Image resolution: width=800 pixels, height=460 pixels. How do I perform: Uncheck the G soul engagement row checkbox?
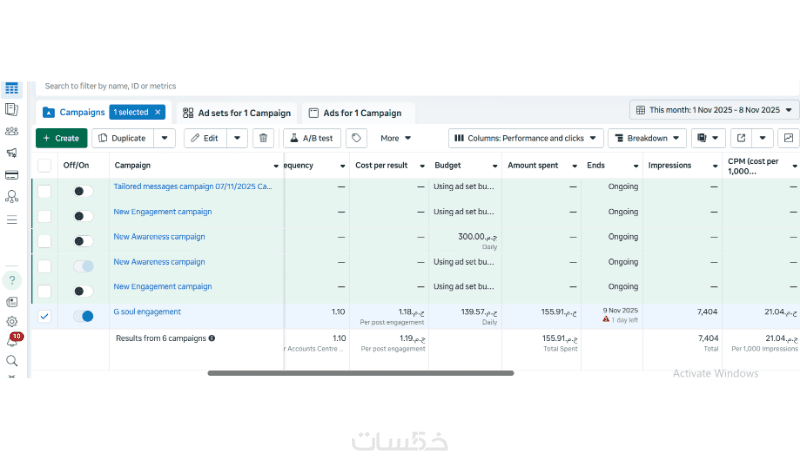click(44, 316)
